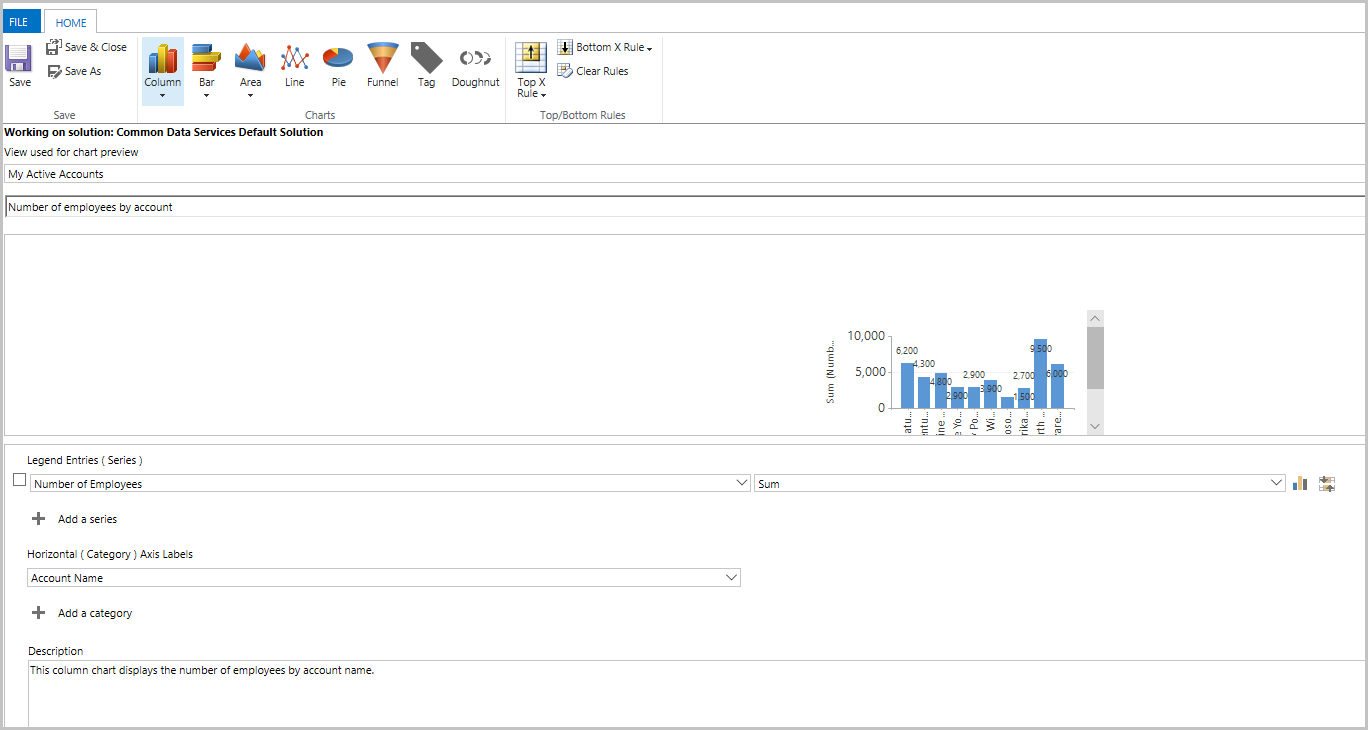Change chart type to Doughnut

[x=475, y=62]
